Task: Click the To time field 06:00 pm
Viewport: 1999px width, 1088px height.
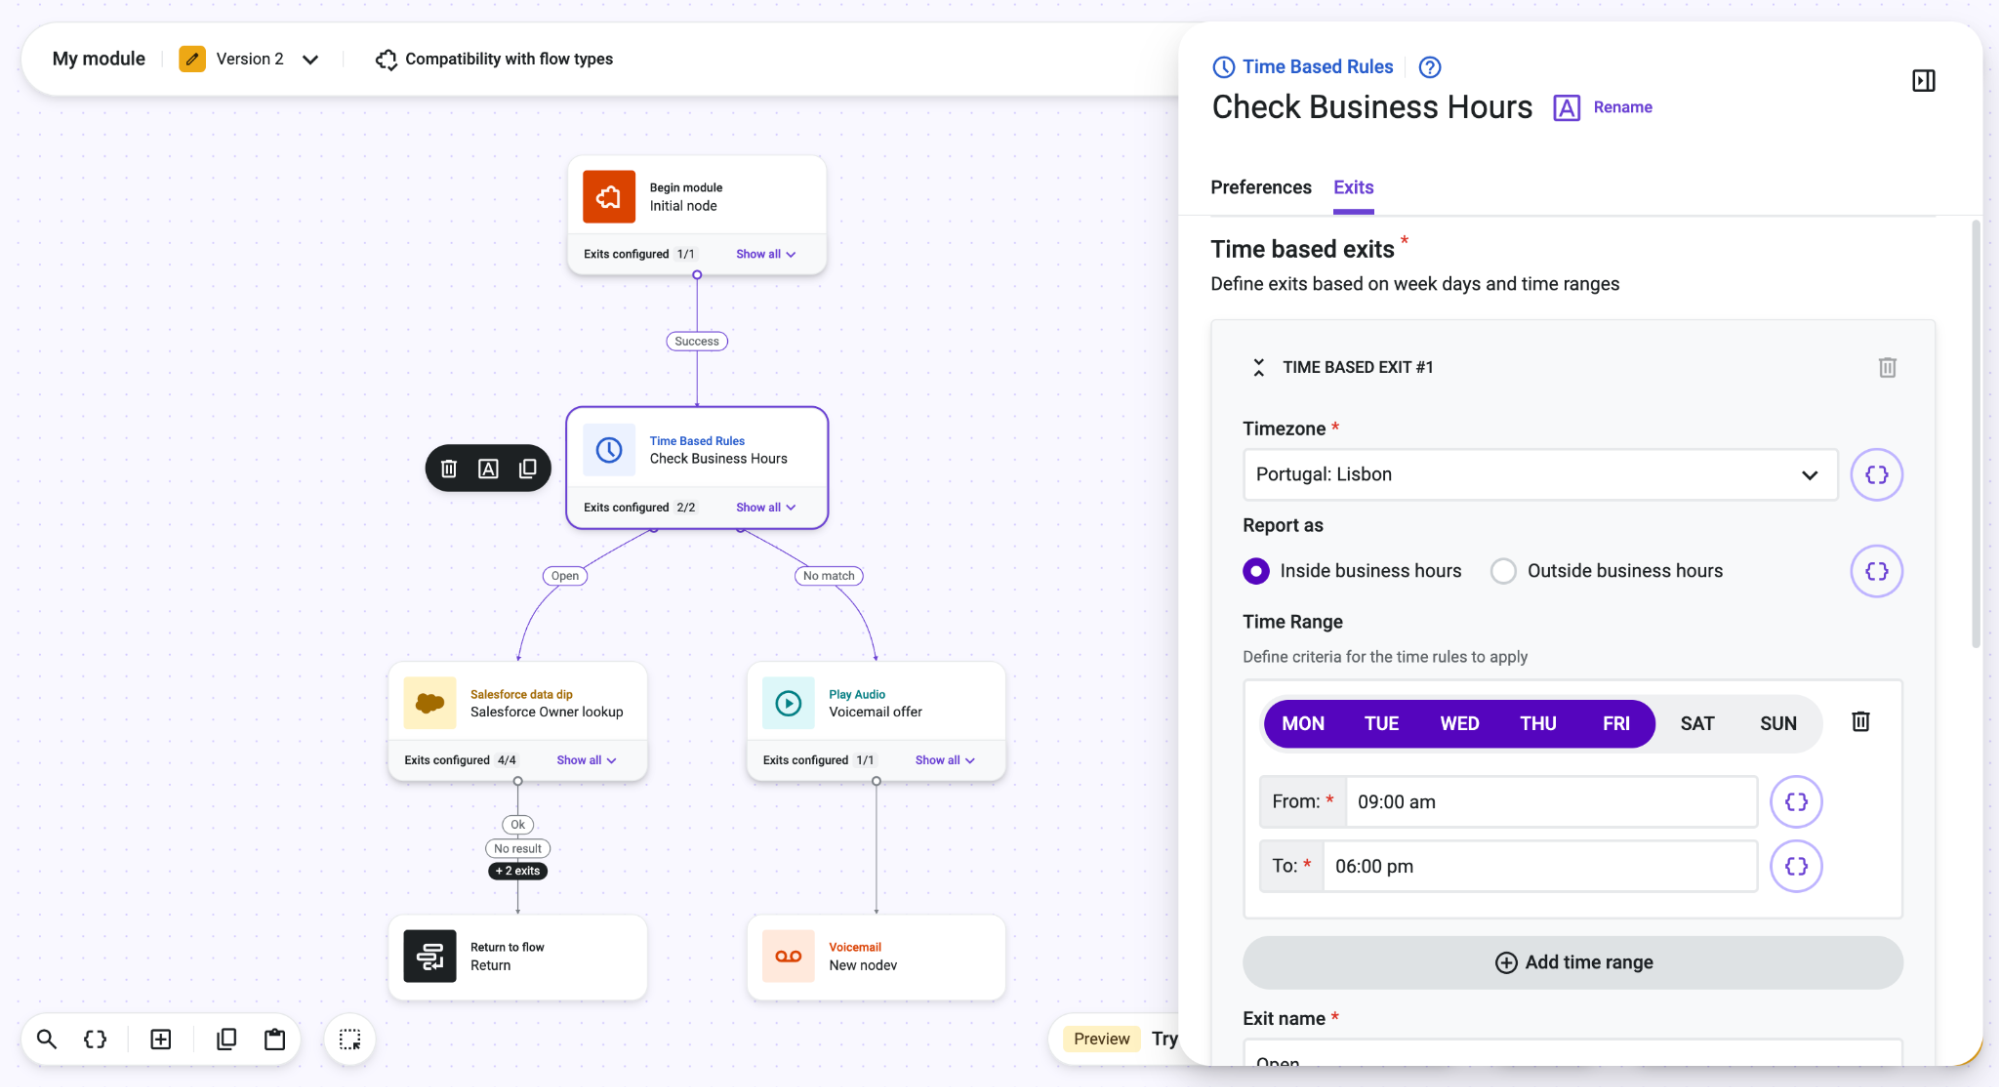Action: click(x=1540, y=866)
